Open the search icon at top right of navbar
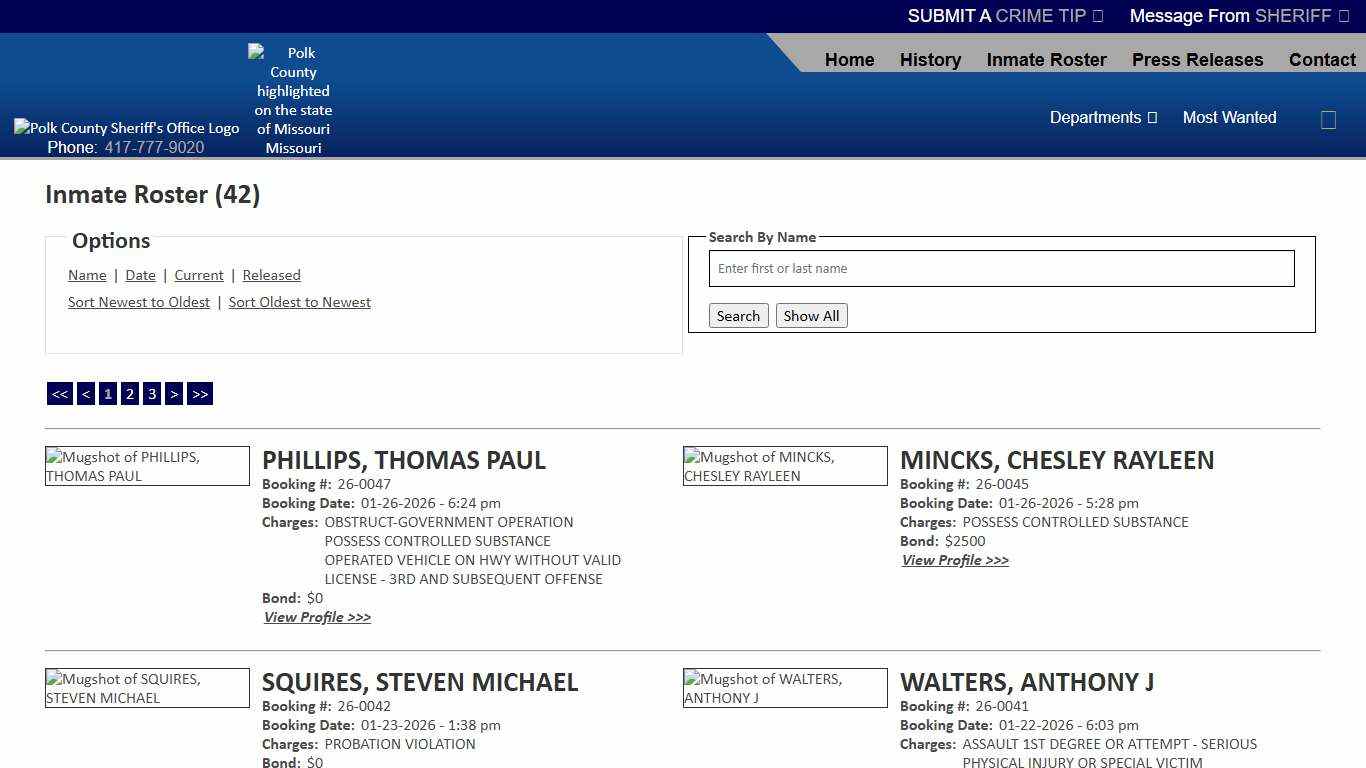 coord(1328,119)
